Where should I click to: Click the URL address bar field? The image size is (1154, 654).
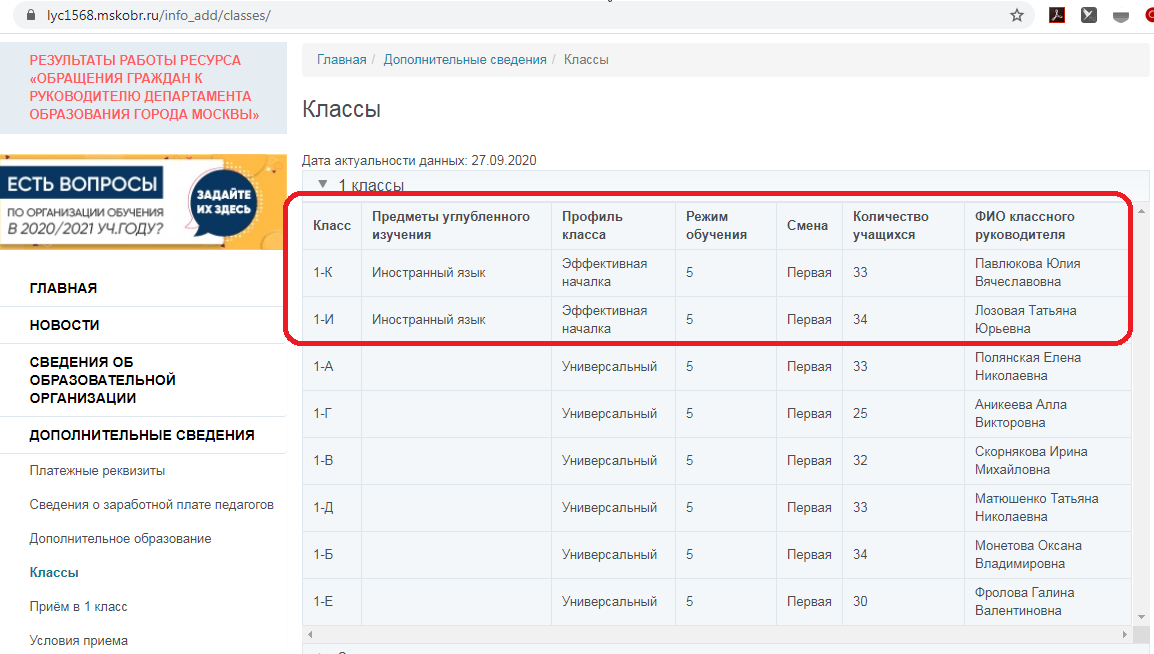coord(500,16)
